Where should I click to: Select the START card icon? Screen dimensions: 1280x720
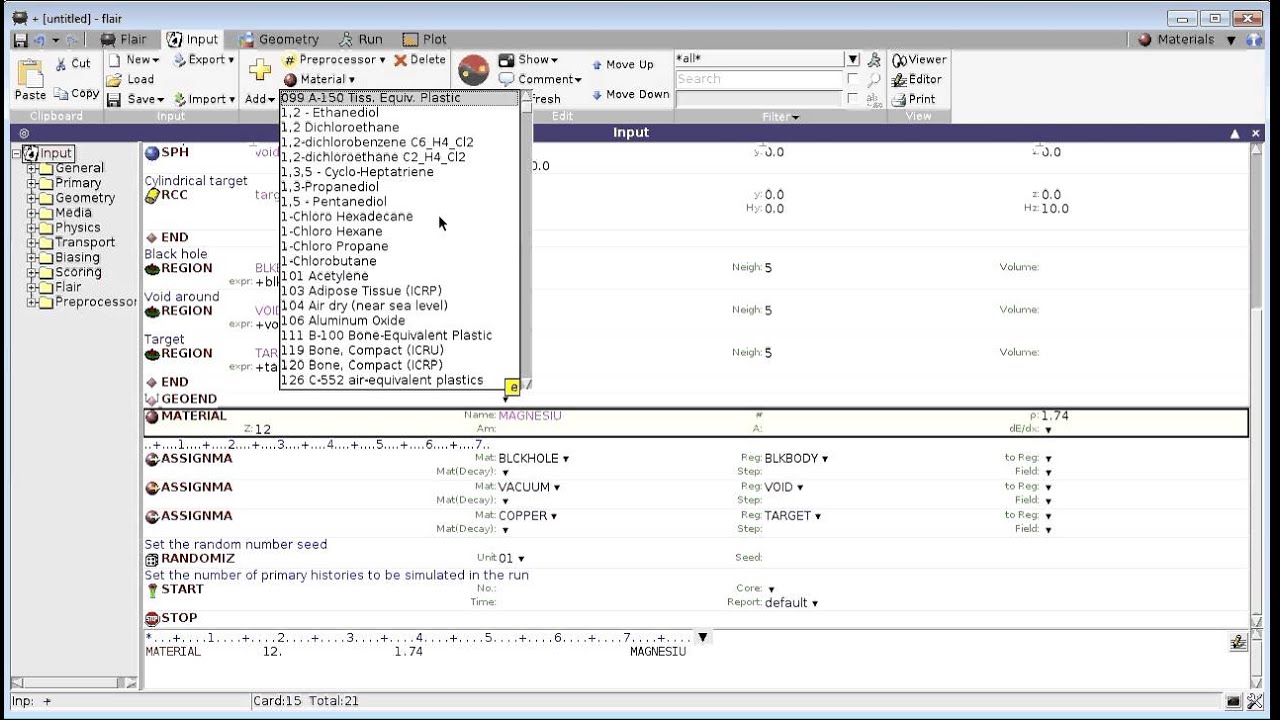(152, 590)
